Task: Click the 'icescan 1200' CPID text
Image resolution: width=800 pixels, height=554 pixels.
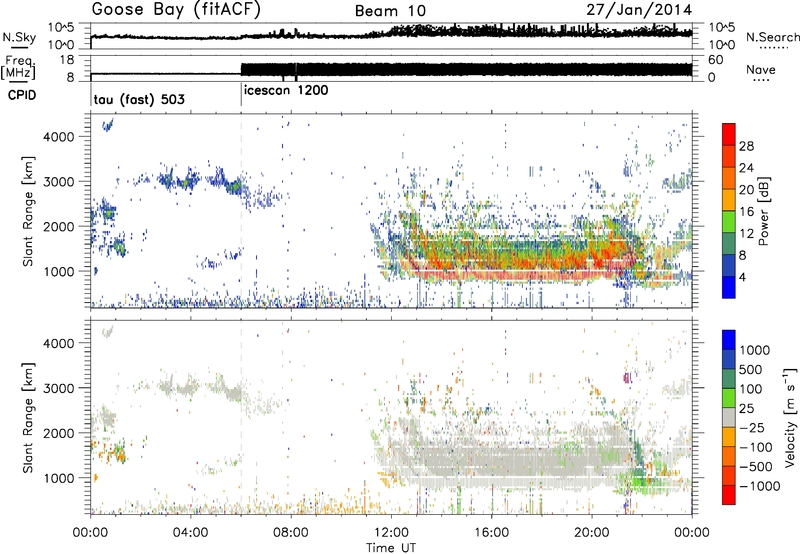Action: [286, 91]
